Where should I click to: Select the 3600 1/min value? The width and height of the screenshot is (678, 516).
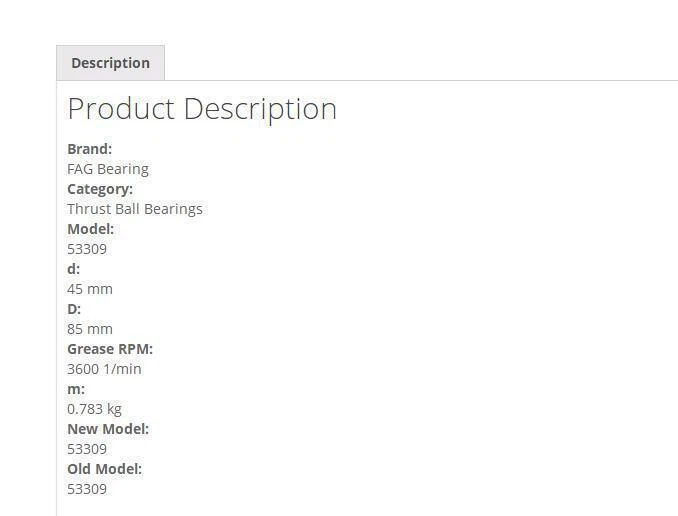[104, 369]
